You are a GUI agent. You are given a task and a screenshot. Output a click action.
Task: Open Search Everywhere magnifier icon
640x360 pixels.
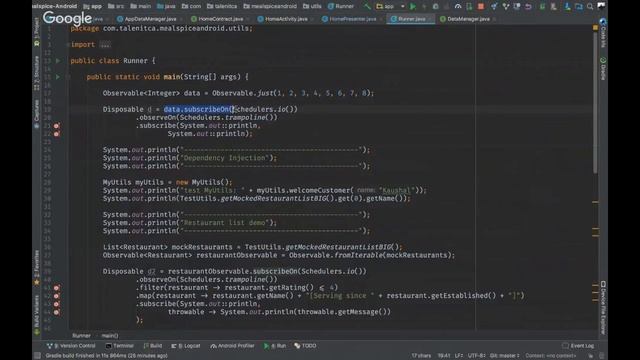[x=590, y=6]
